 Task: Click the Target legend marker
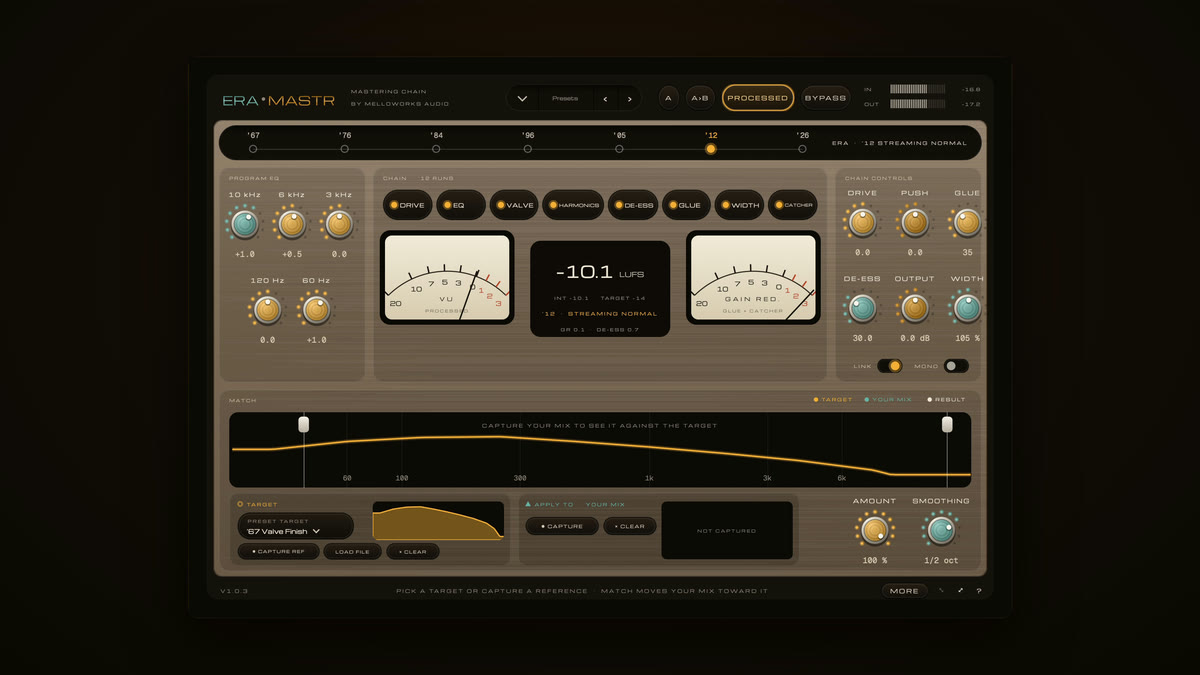[x=816, y=399]
